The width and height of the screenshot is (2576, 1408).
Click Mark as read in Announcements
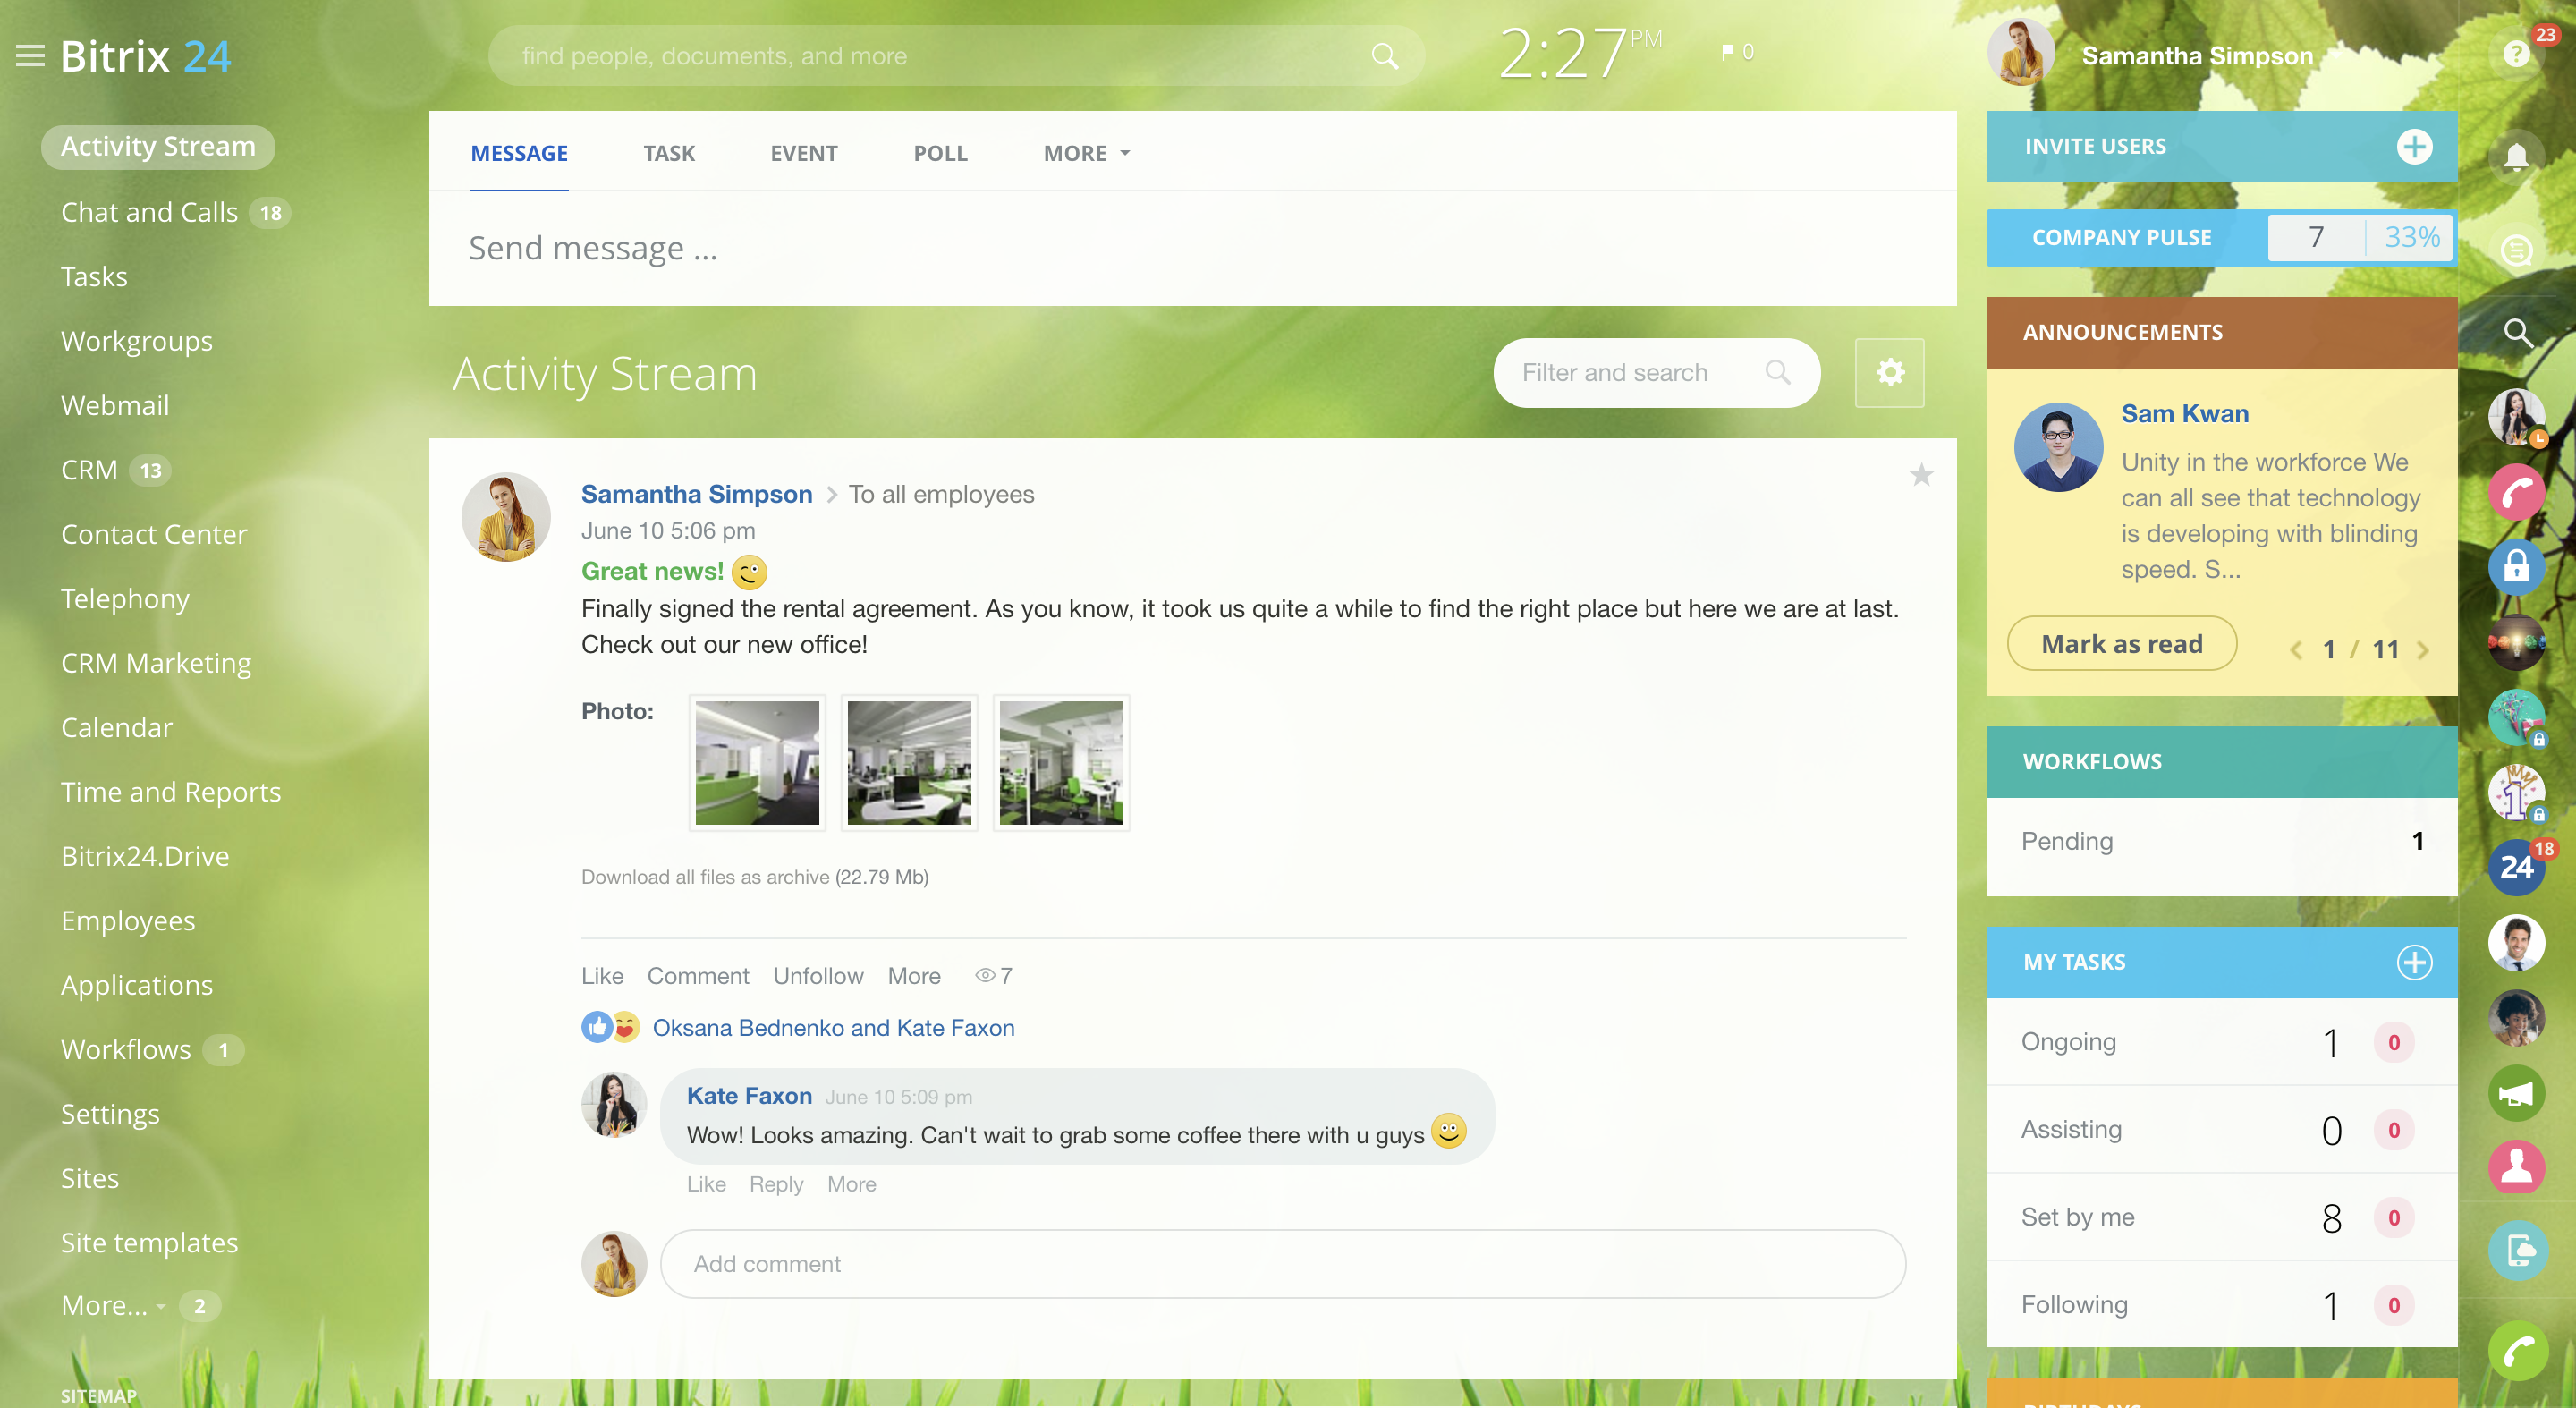click(2122, 643)
